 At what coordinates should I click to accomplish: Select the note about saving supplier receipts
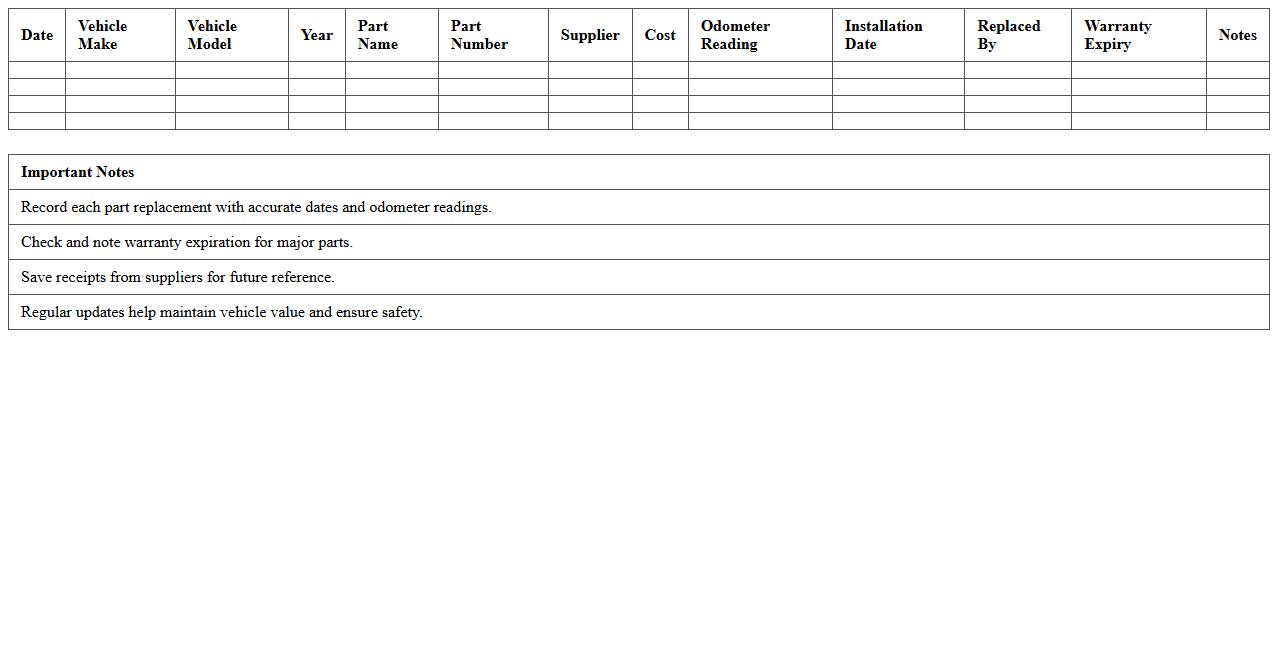tap(178, 277)
